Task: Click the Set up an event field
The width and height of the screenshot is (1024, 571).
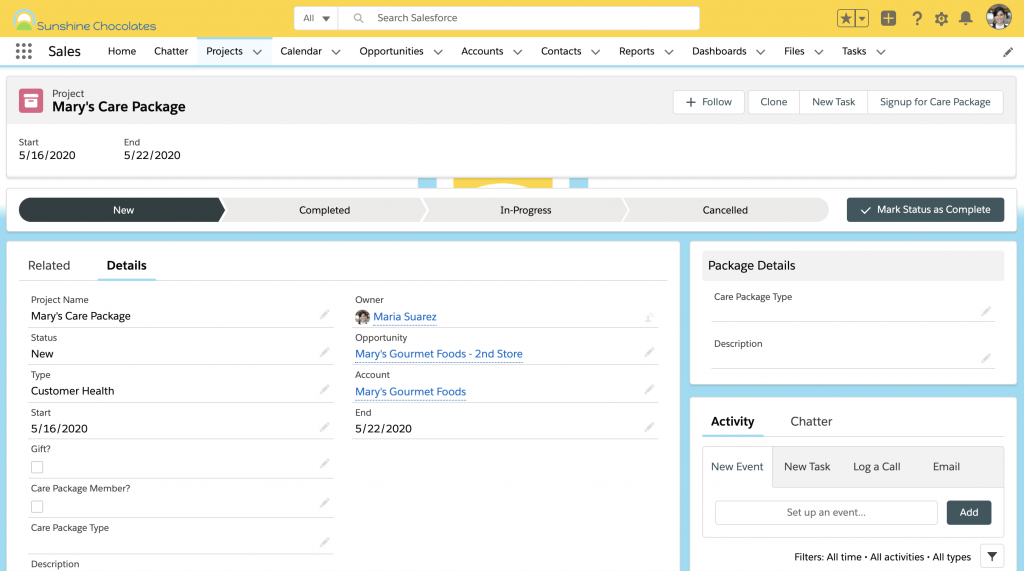Action: coord(826,512)
